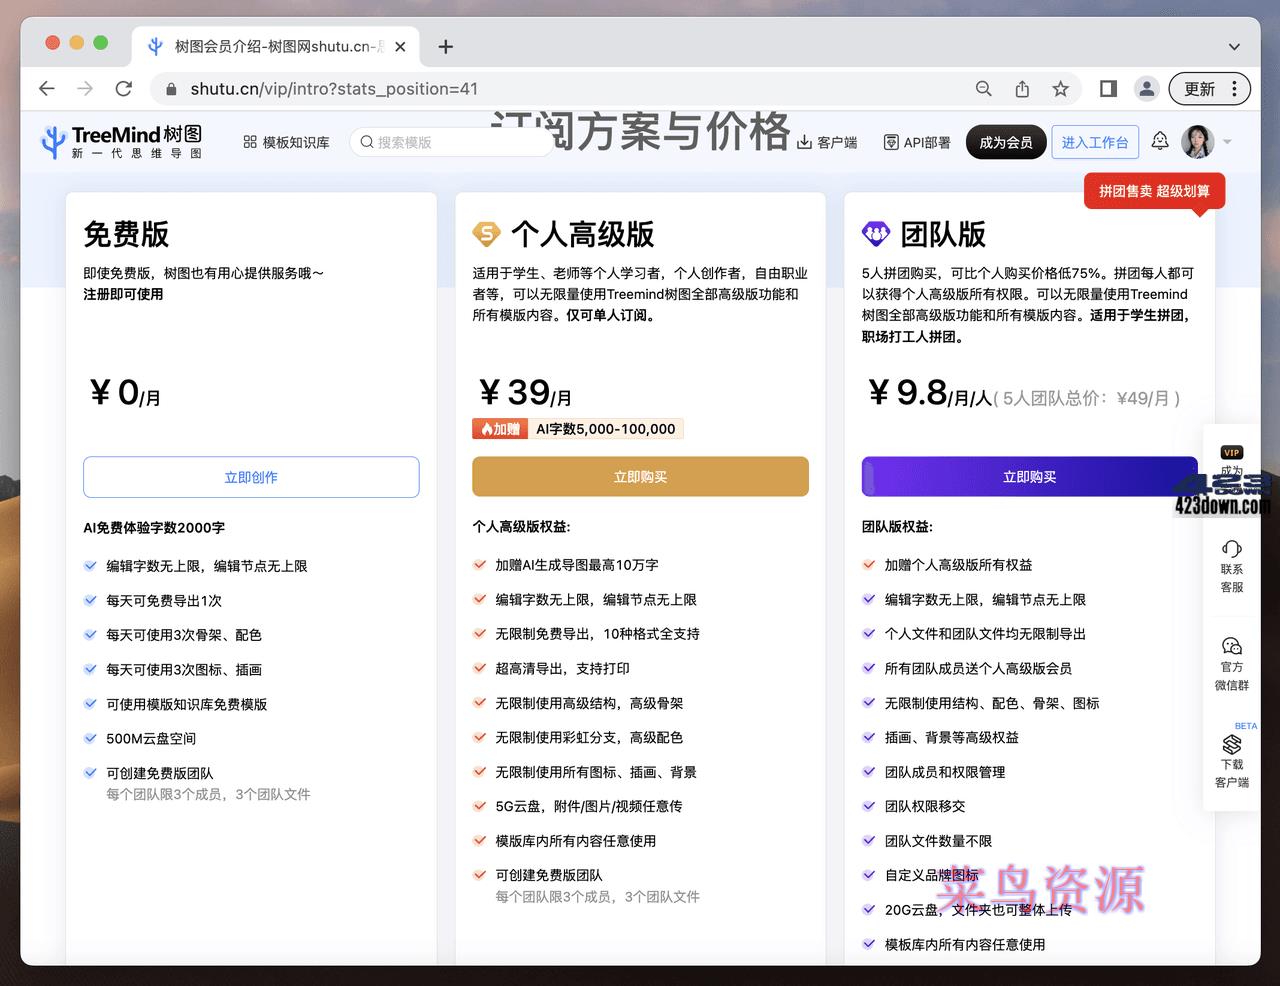The height and width of the screenshot is (986, 1280).
Task: Open the API部署 deployment icon
Action: pos(889,142)
